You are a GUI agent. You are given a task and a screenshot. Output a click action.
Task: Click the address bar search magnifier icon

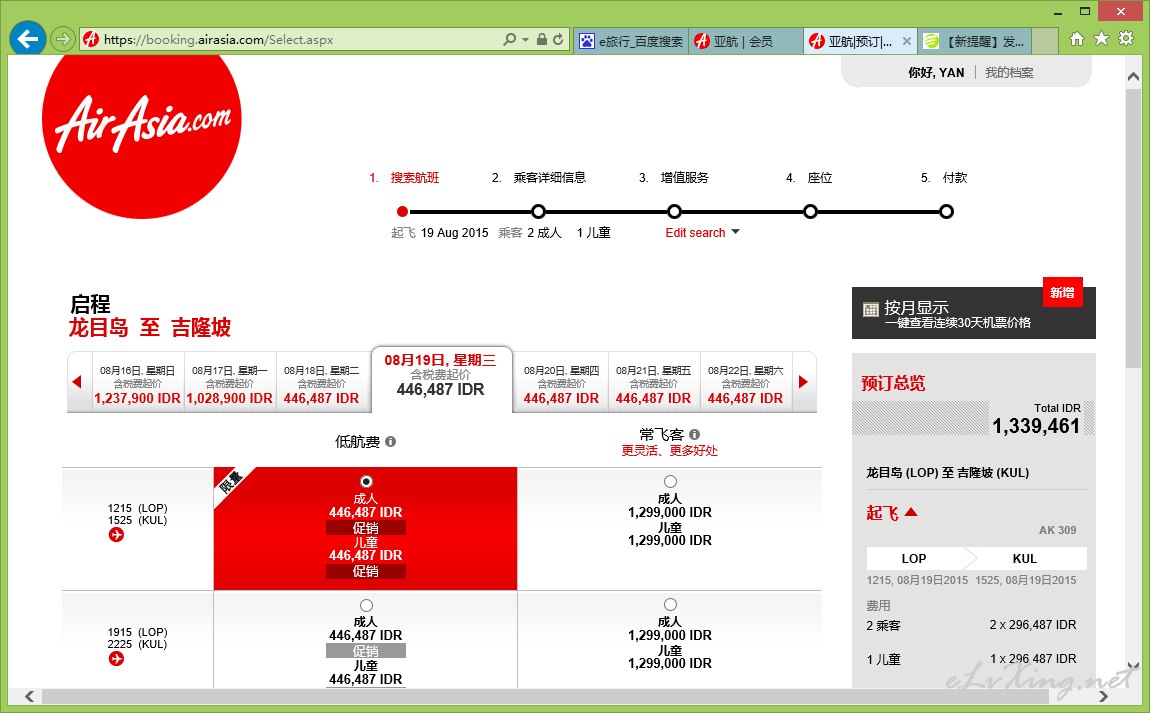point(510,40)
